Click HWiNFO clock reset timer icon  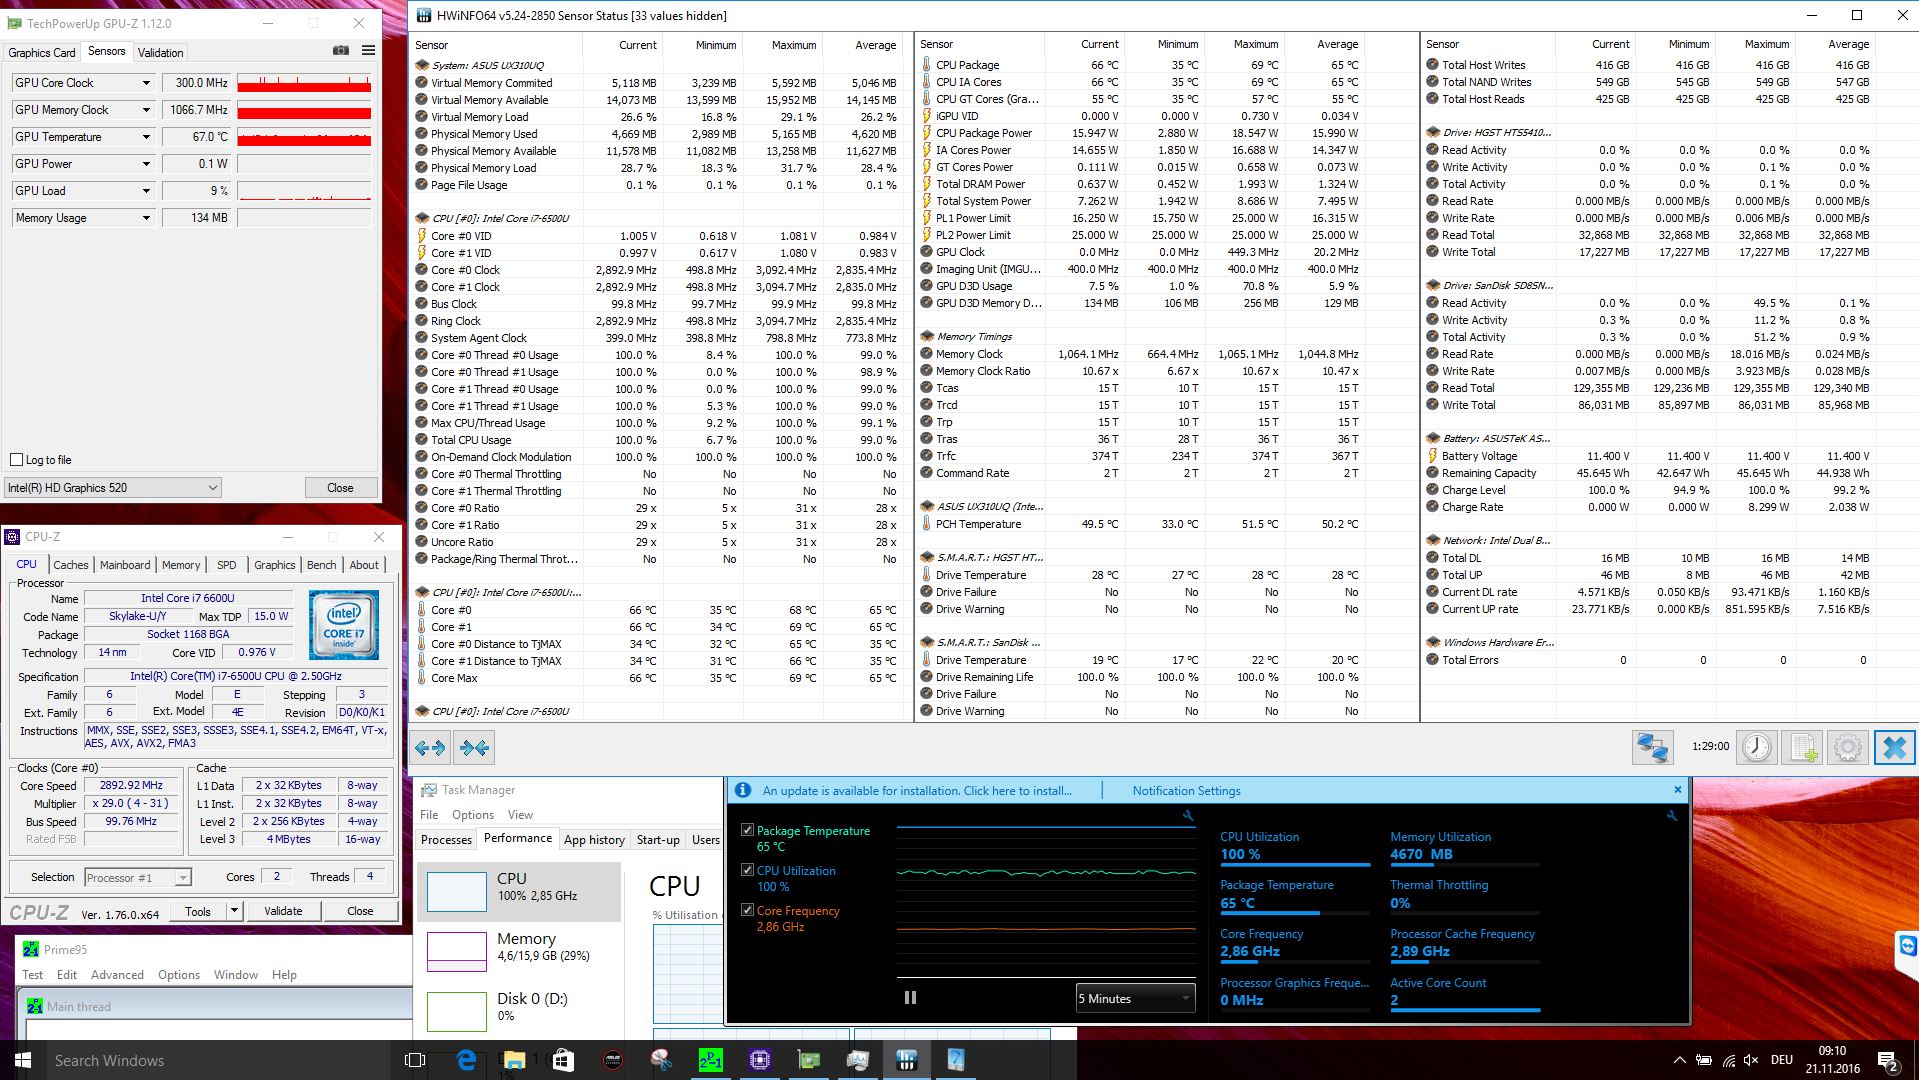click(x=1756, y=747)
